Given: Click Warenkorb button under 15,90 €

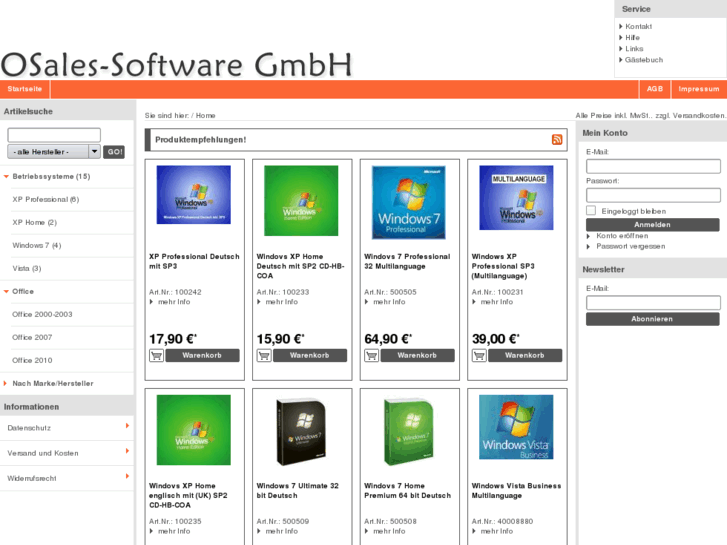Looking at the screenshot, I should (310, 355).
